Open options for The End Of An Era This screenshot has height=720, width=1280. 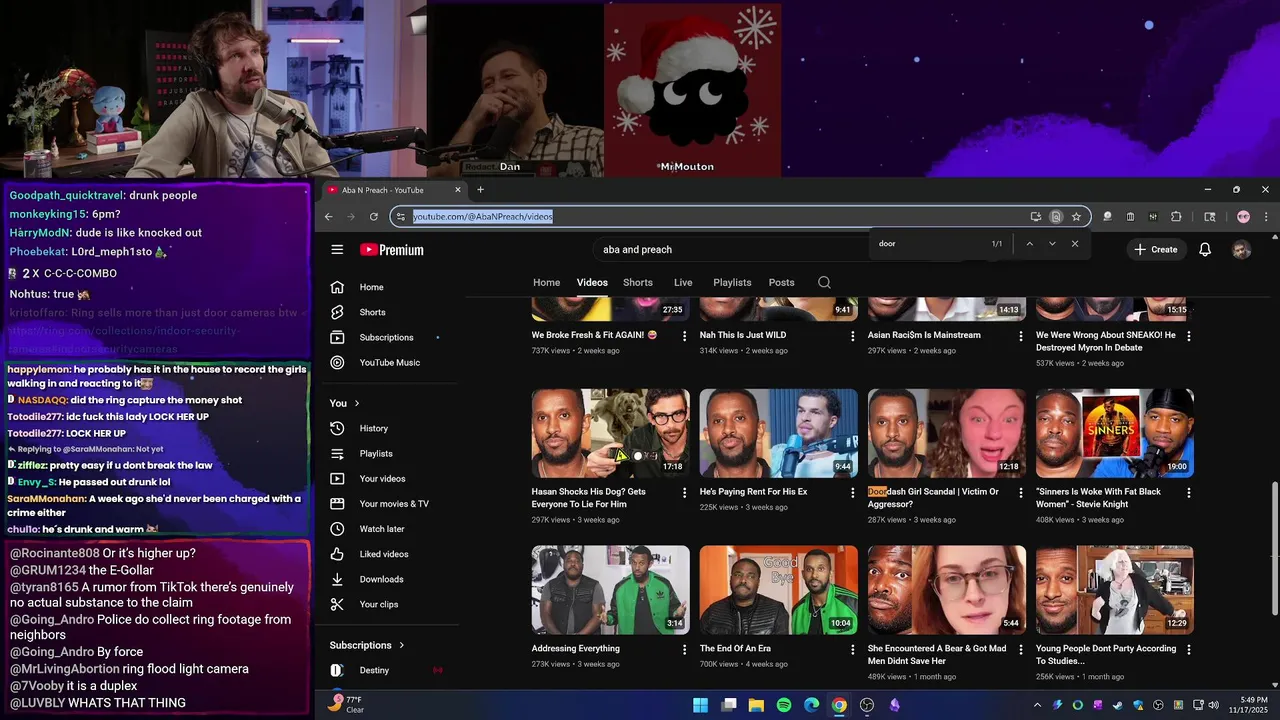pos(852,649)
